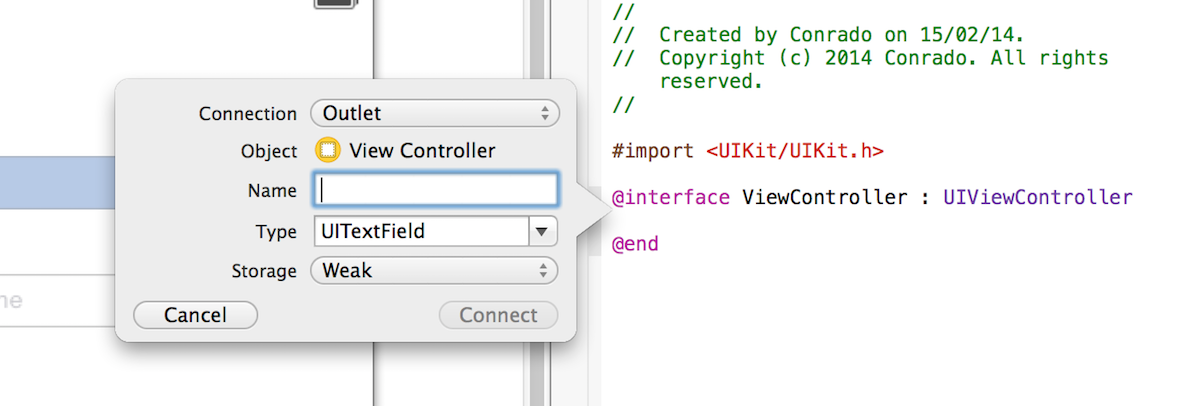The width and height of the screenshot is (1200, 406).
Task: Click the #import <UIKit/UIKit.h> line
Action: (x=748, y=151)
